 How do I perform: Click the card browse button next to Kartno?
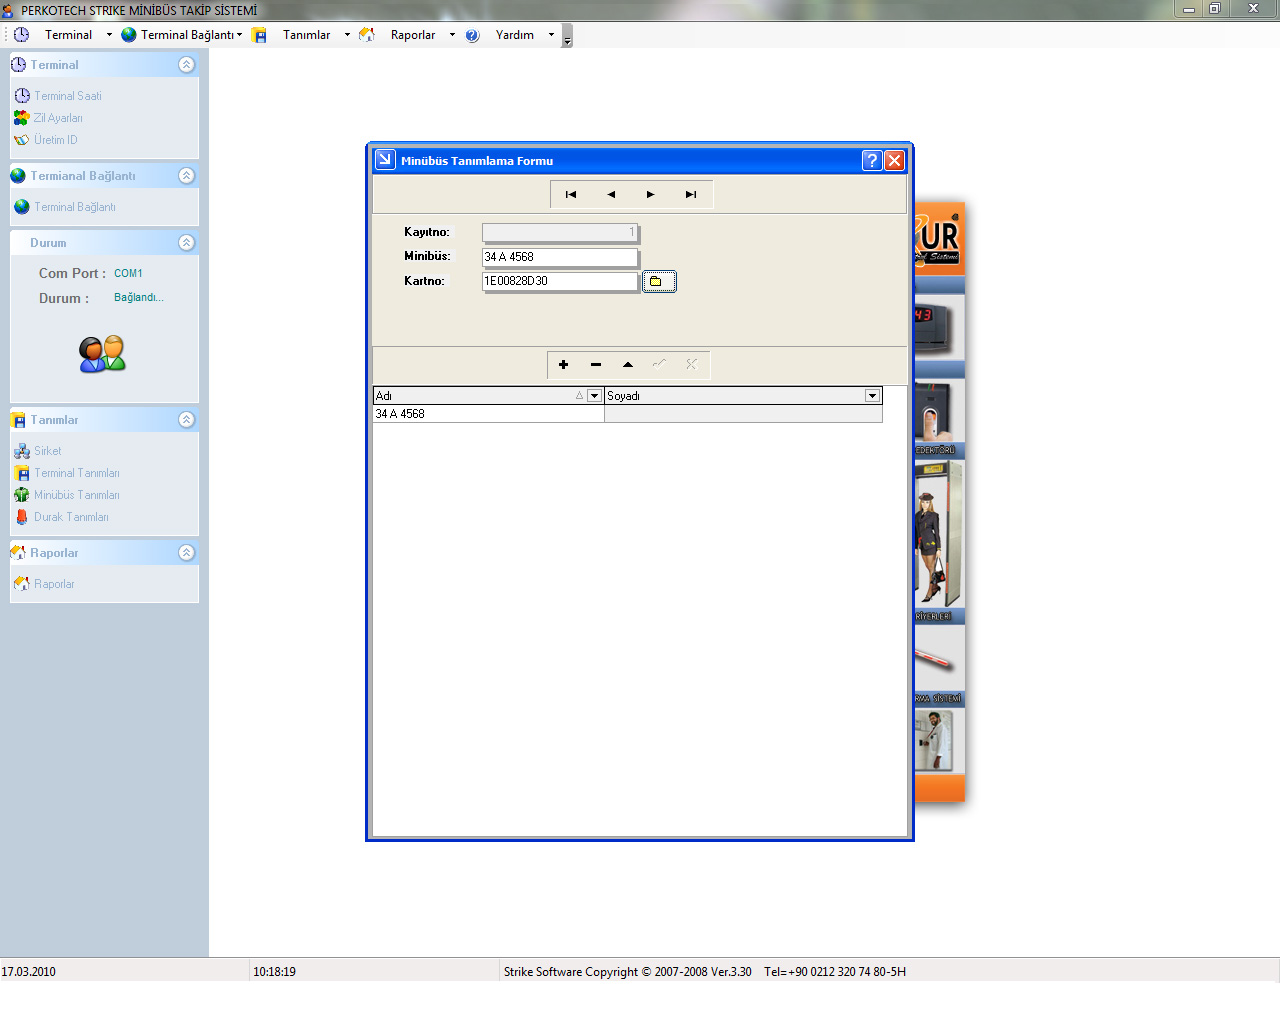(x=658, y=282)
